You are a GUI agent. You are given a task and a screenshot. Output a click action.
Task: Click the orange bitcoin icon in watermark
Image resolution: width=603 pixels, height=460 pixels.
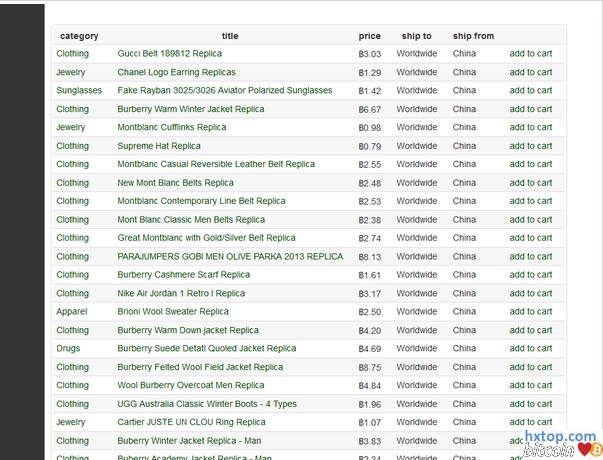pos(596,449)
